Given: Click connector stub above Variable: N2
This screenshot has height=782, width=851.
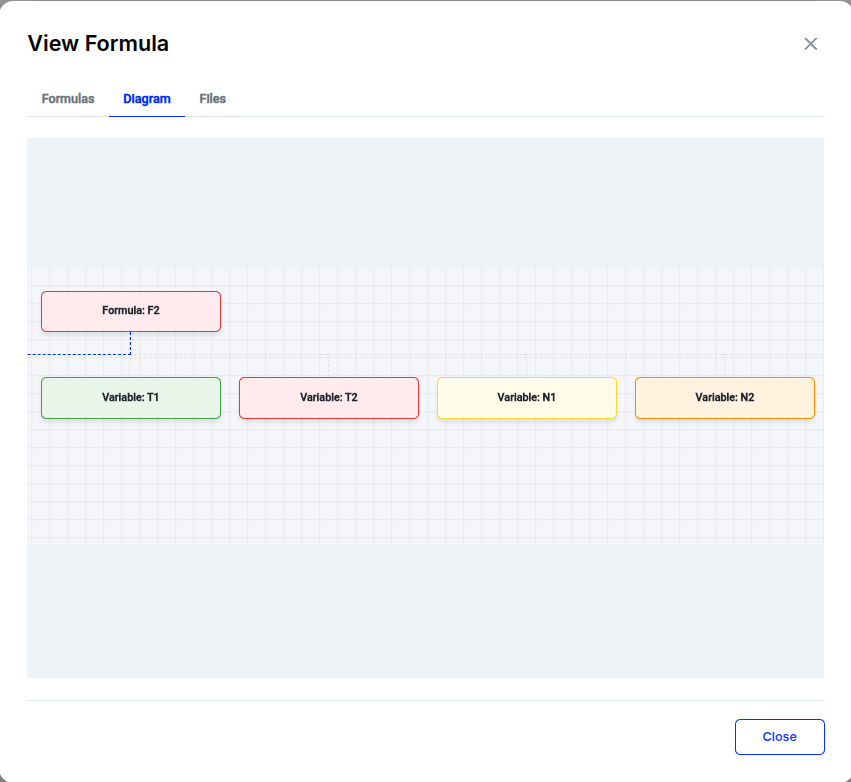Looking at the screenshot, I should coord(725,365).
